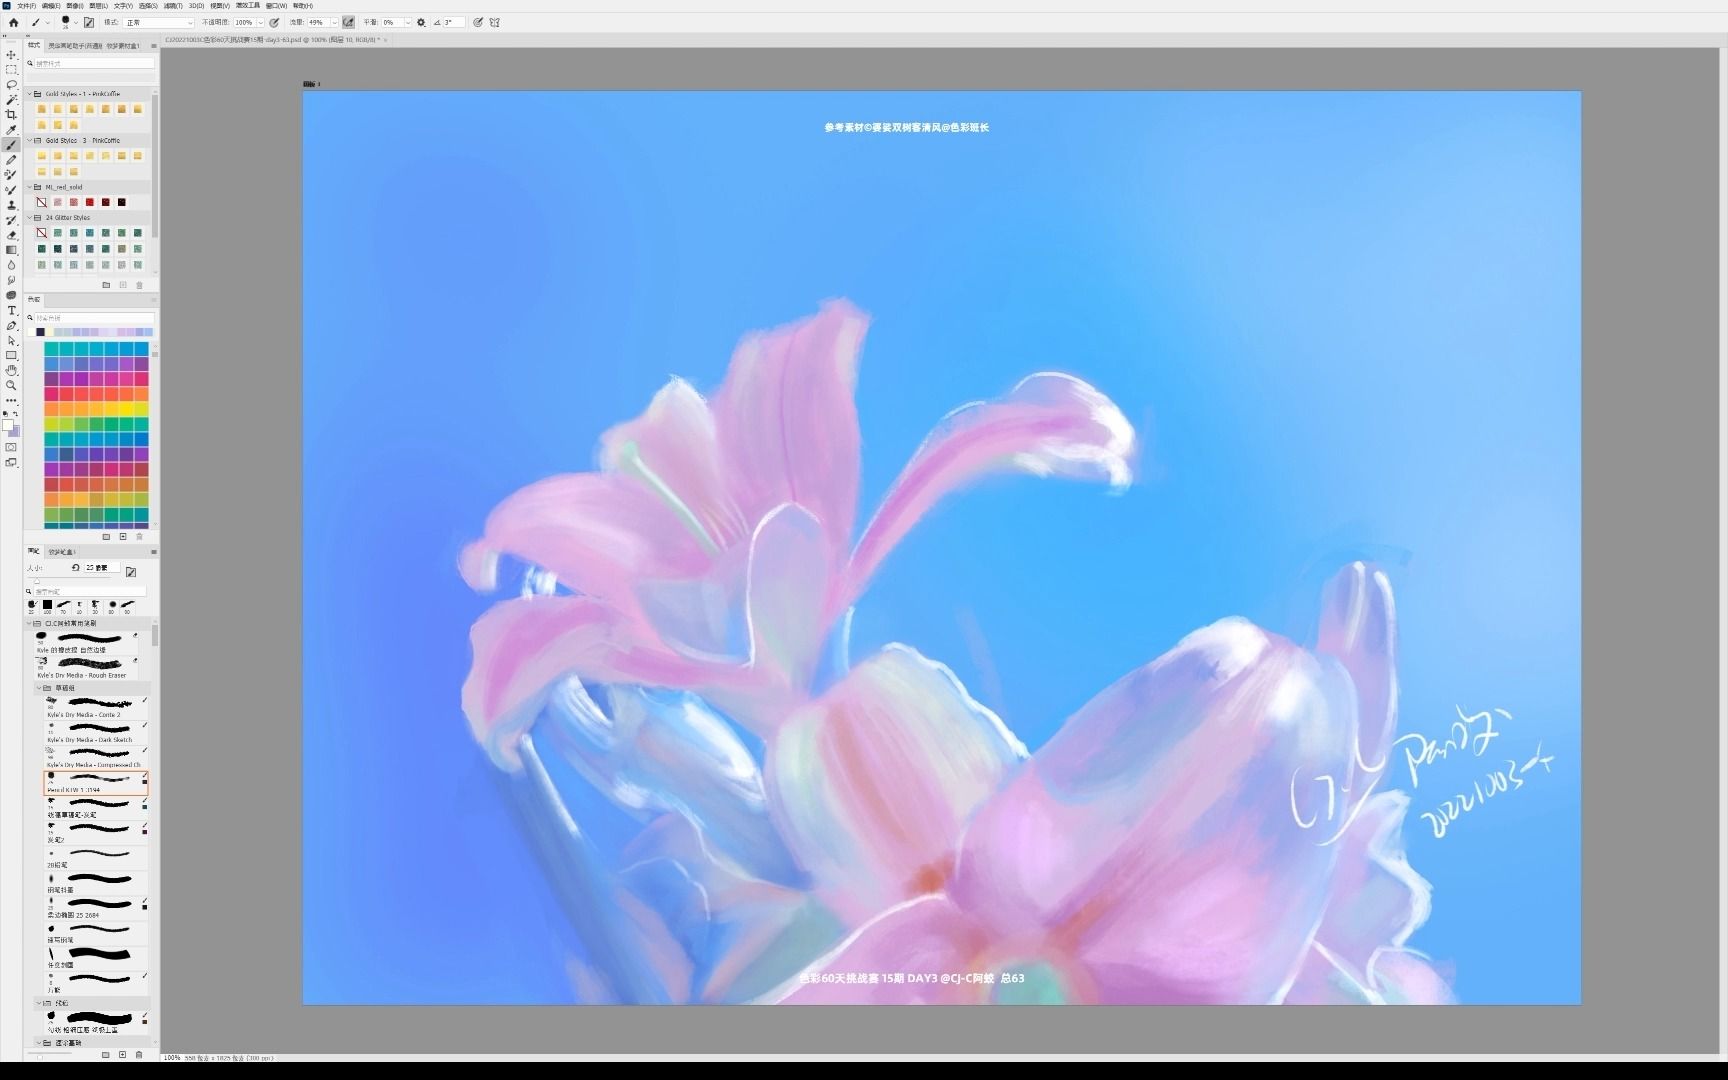Collapse 24 Glitter Styles group

(29, 218)
